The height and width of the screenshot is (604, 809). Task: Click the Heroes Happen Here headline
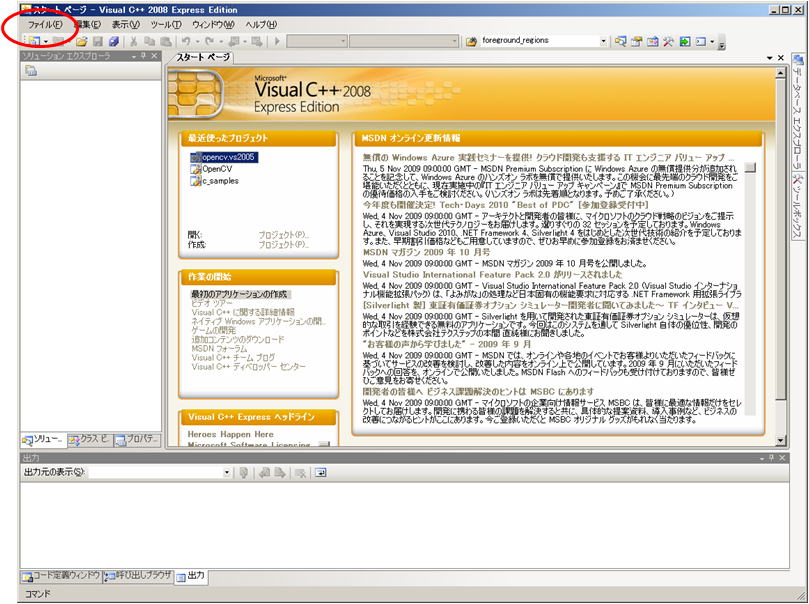[x=231, y=434]
